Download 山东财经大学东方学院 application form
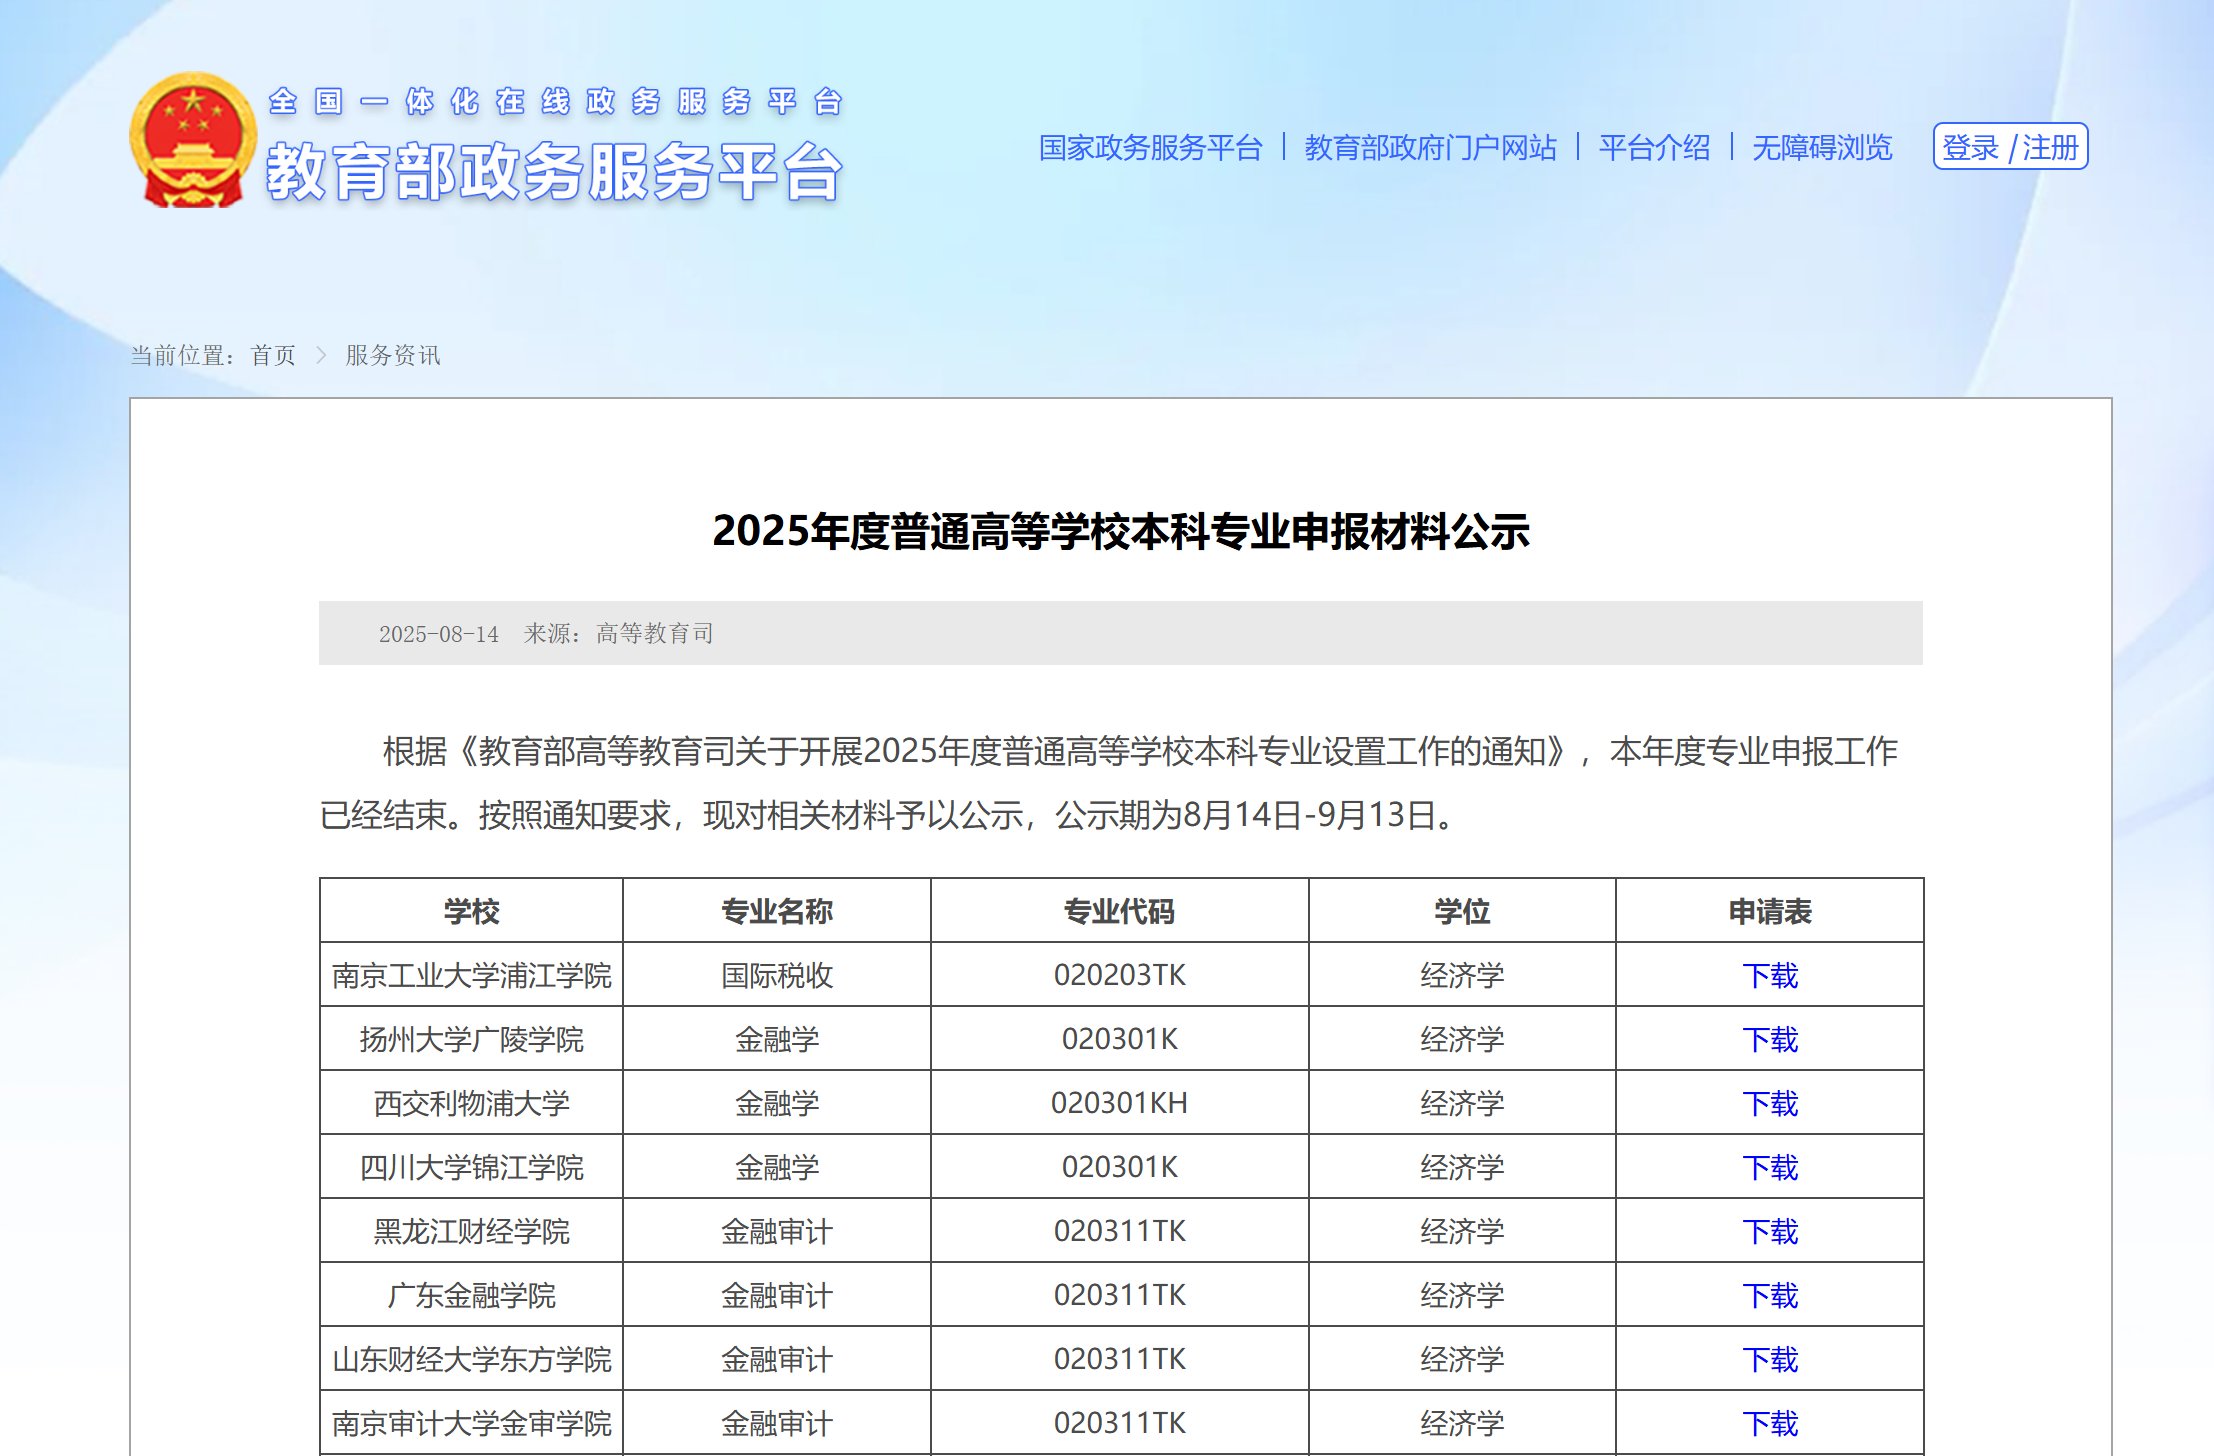This screenshot has height=1456, width=2214. [1769, 1359]
